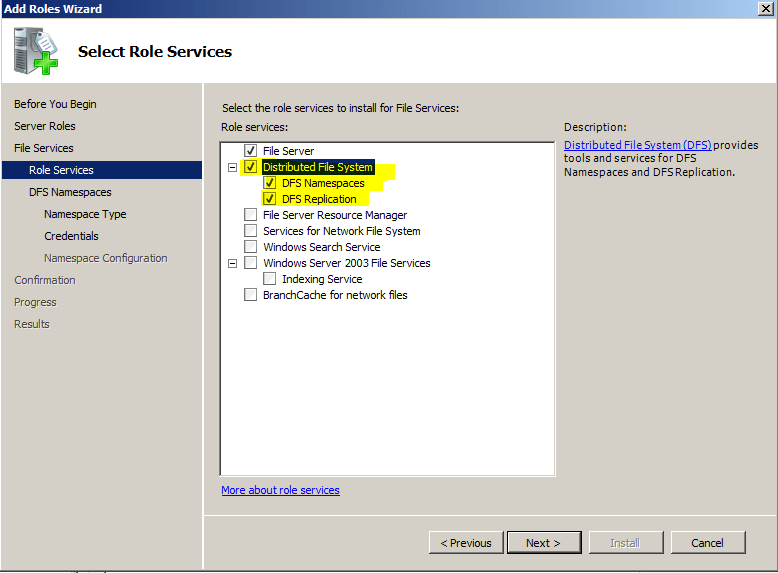The image size is (778, 573).
Task: Select the DFS Namespaces row label
Action: [x=323, y=183]
